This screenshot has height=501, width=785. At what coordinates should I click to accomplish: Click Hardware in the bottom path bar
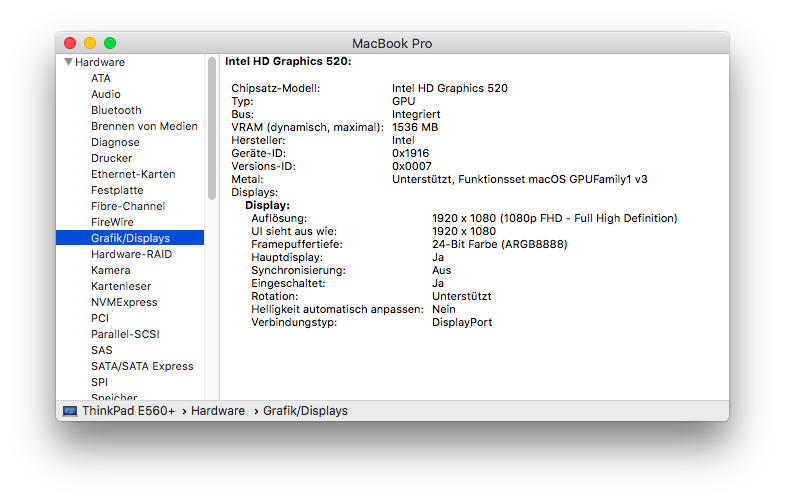click(x=218, y=411)
